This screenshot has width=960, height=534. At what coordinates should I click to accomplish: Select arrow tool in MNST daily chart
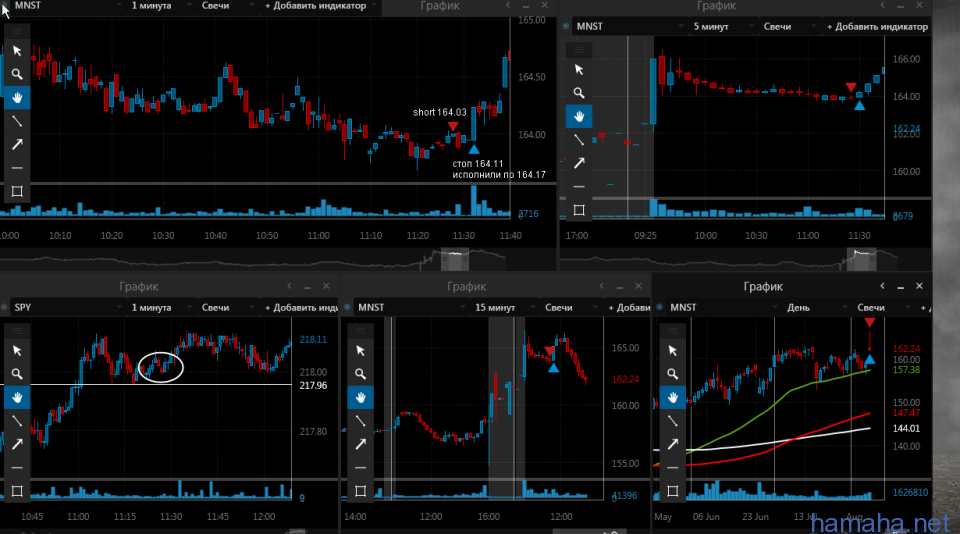coord(672,444)
